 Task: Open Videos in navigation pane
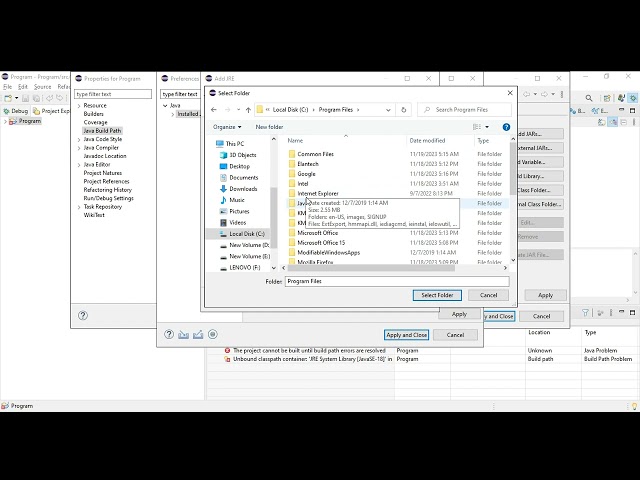coord(237,222)
